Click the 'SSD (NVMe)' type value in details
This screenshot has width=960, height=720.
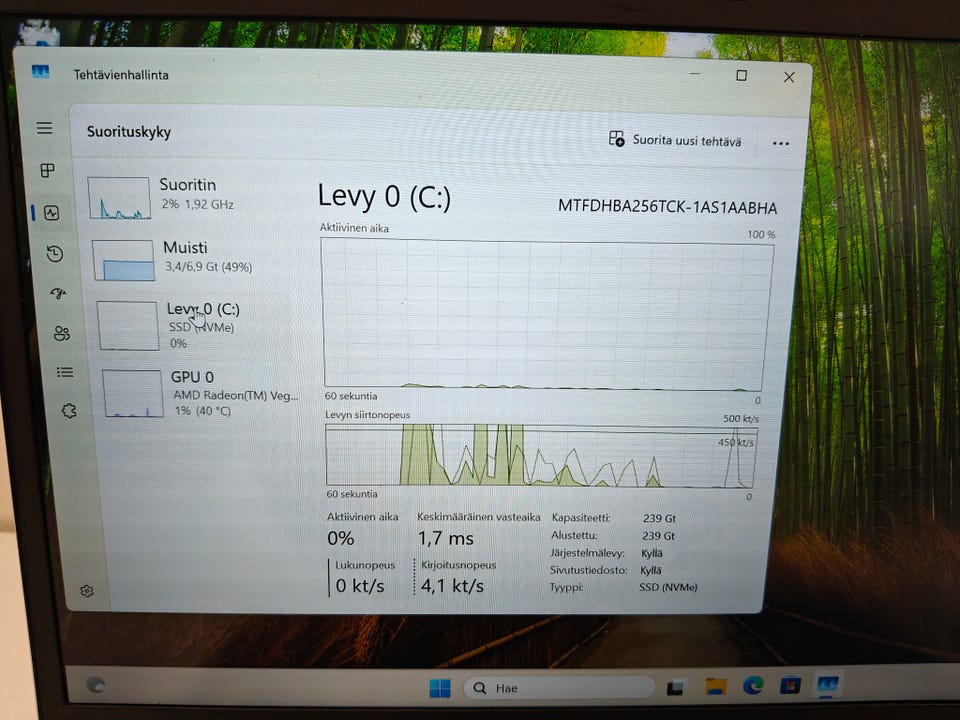click(668, 587)
